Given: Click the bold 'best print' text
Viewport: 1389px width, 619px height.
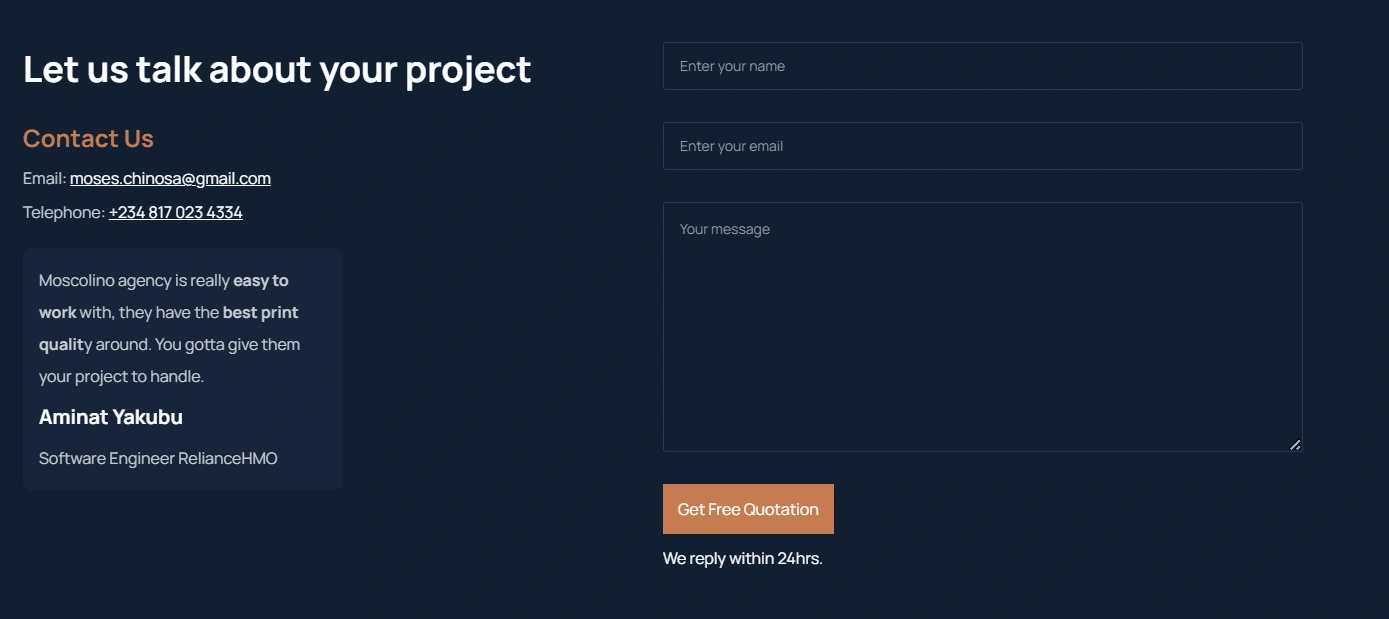Looking at the screenshot, I should pyautogui.click(x=260, y=313).
